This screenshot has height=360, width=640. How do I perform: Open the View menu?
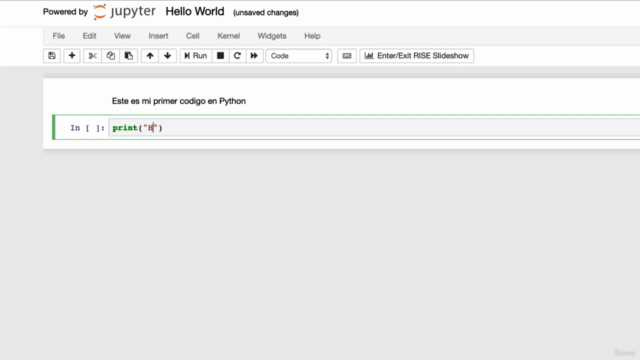point(122,36)
